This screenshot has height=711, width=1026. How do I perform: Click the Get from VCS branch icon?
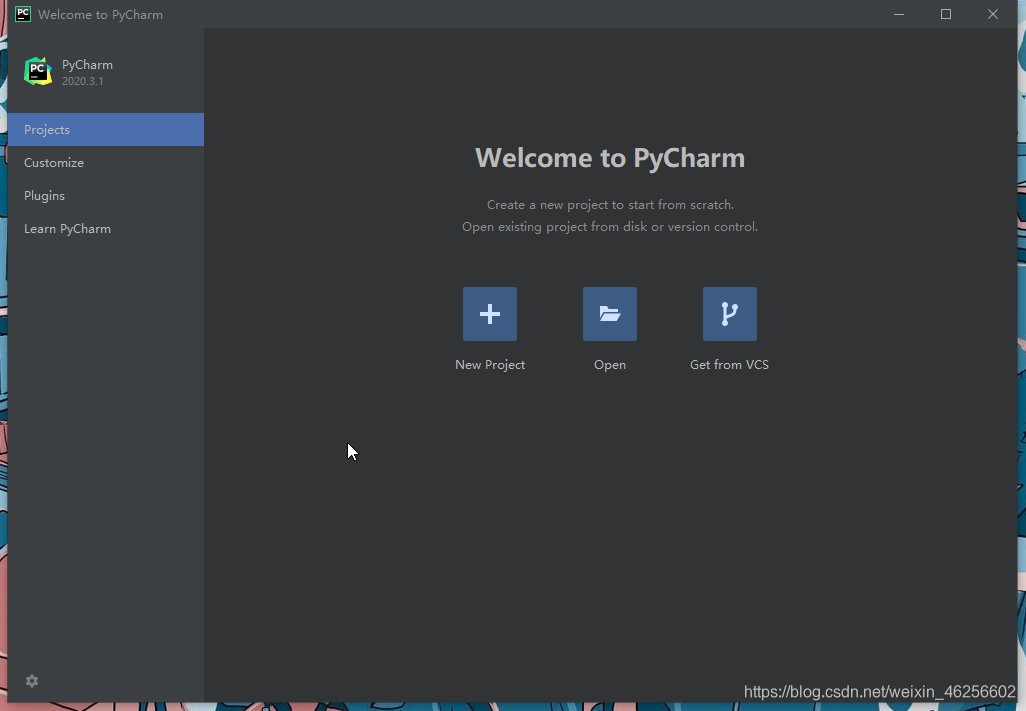pos(730,314)
